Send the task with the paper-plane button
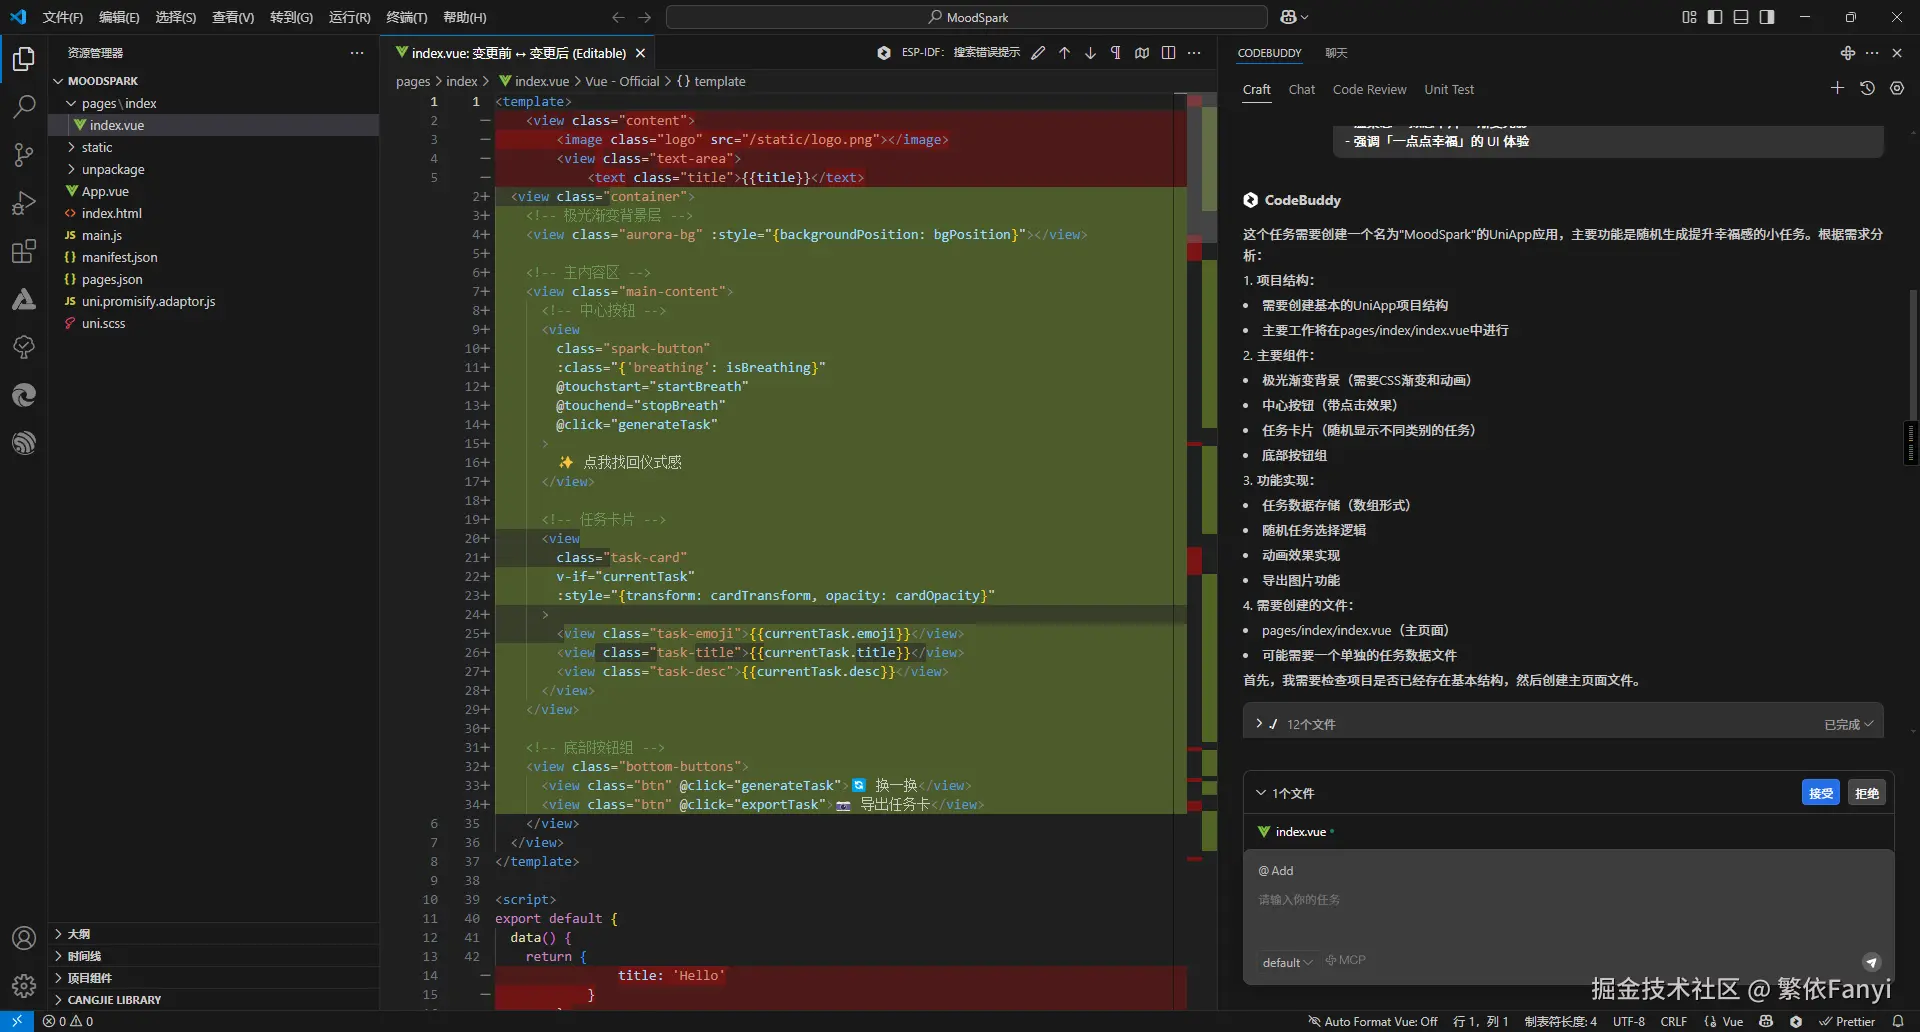Viewport: 1920px width, 1032px height. click(1871, 962)
